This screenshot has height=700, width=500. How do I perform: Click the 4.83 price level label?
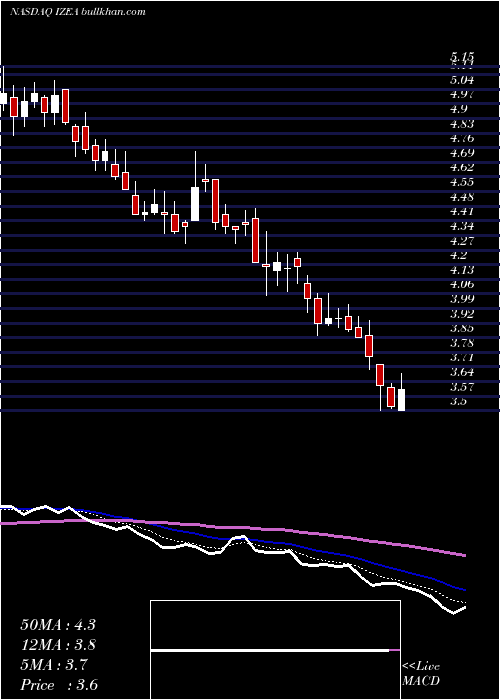tap(462, 124)
